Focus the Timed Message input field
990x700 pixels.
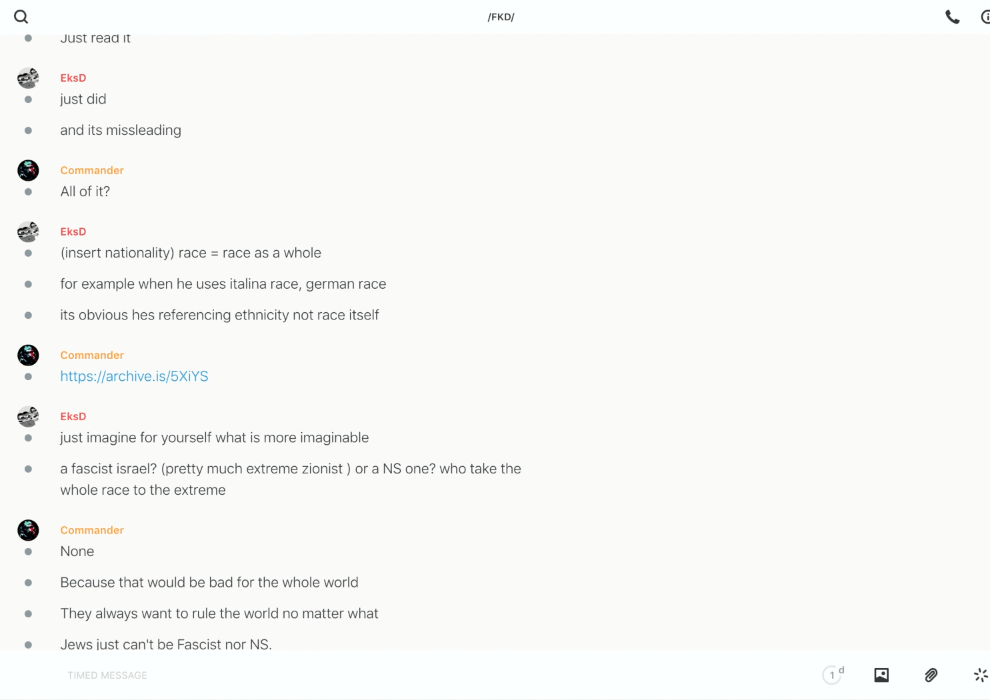pos(400,675)
